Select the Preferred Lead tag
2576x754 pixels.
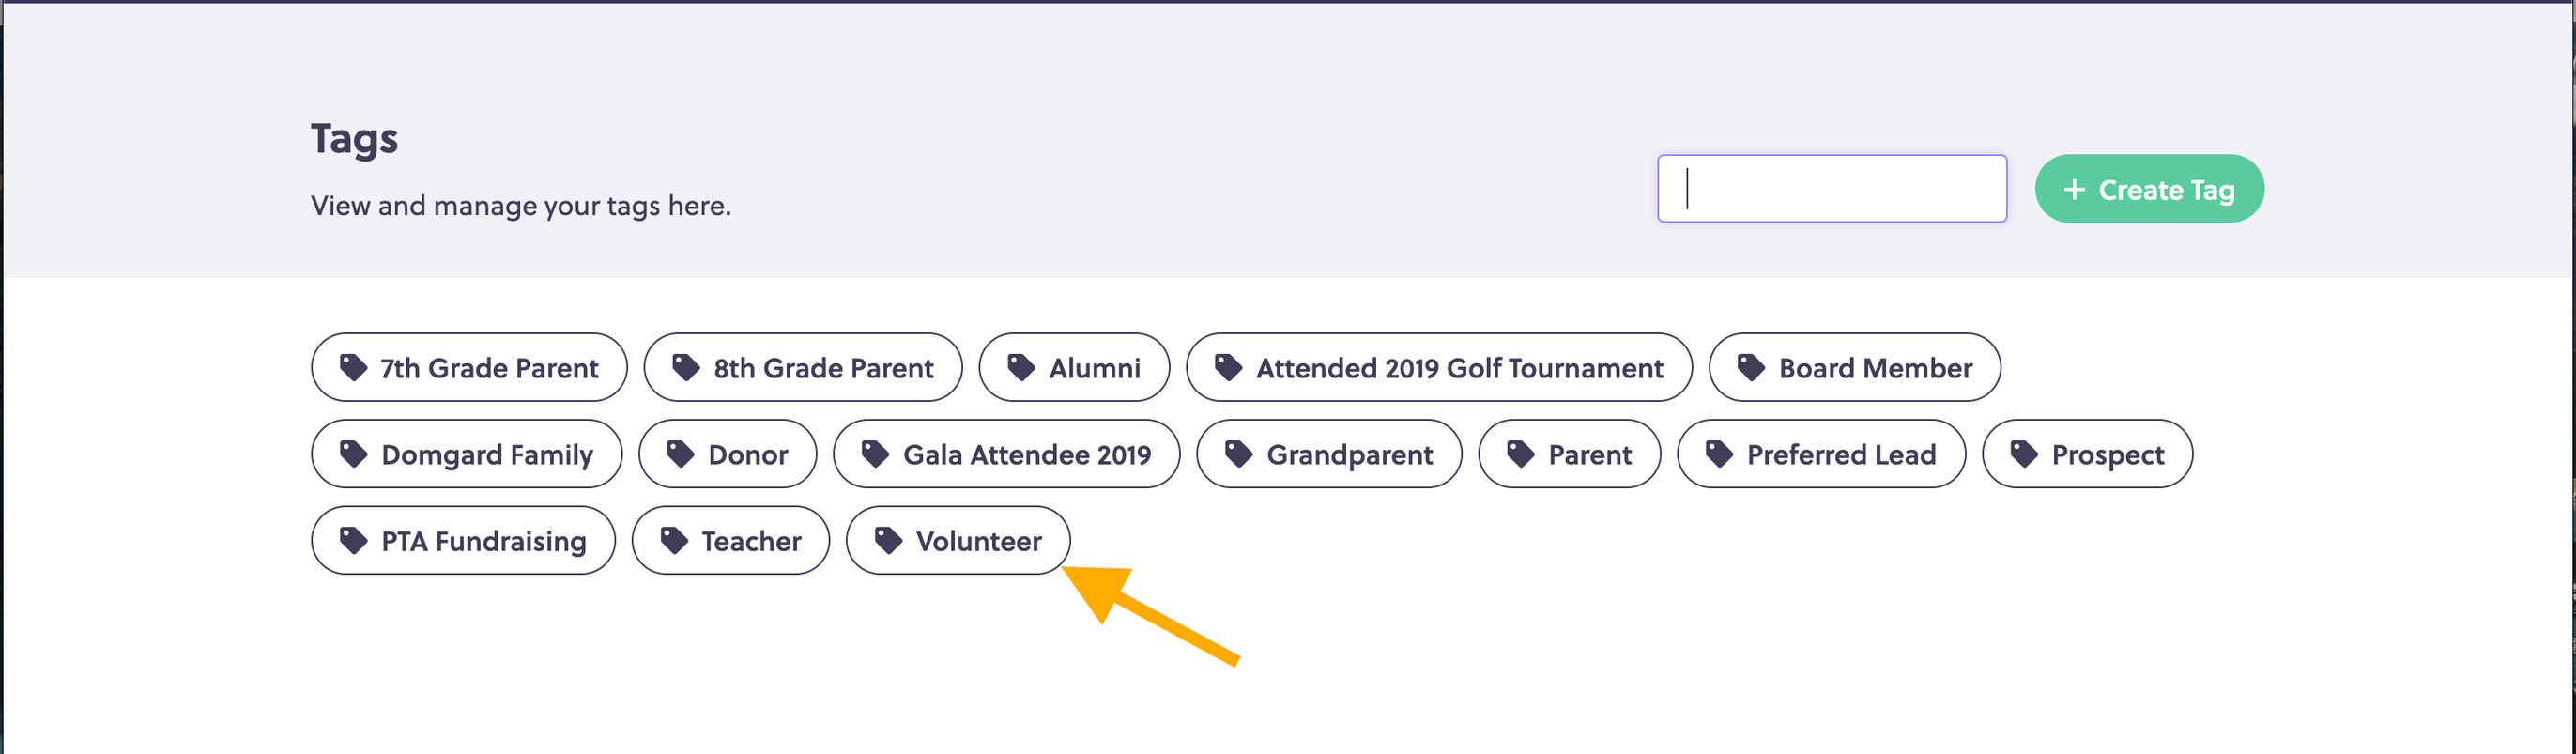click(x=1821, y=454)
